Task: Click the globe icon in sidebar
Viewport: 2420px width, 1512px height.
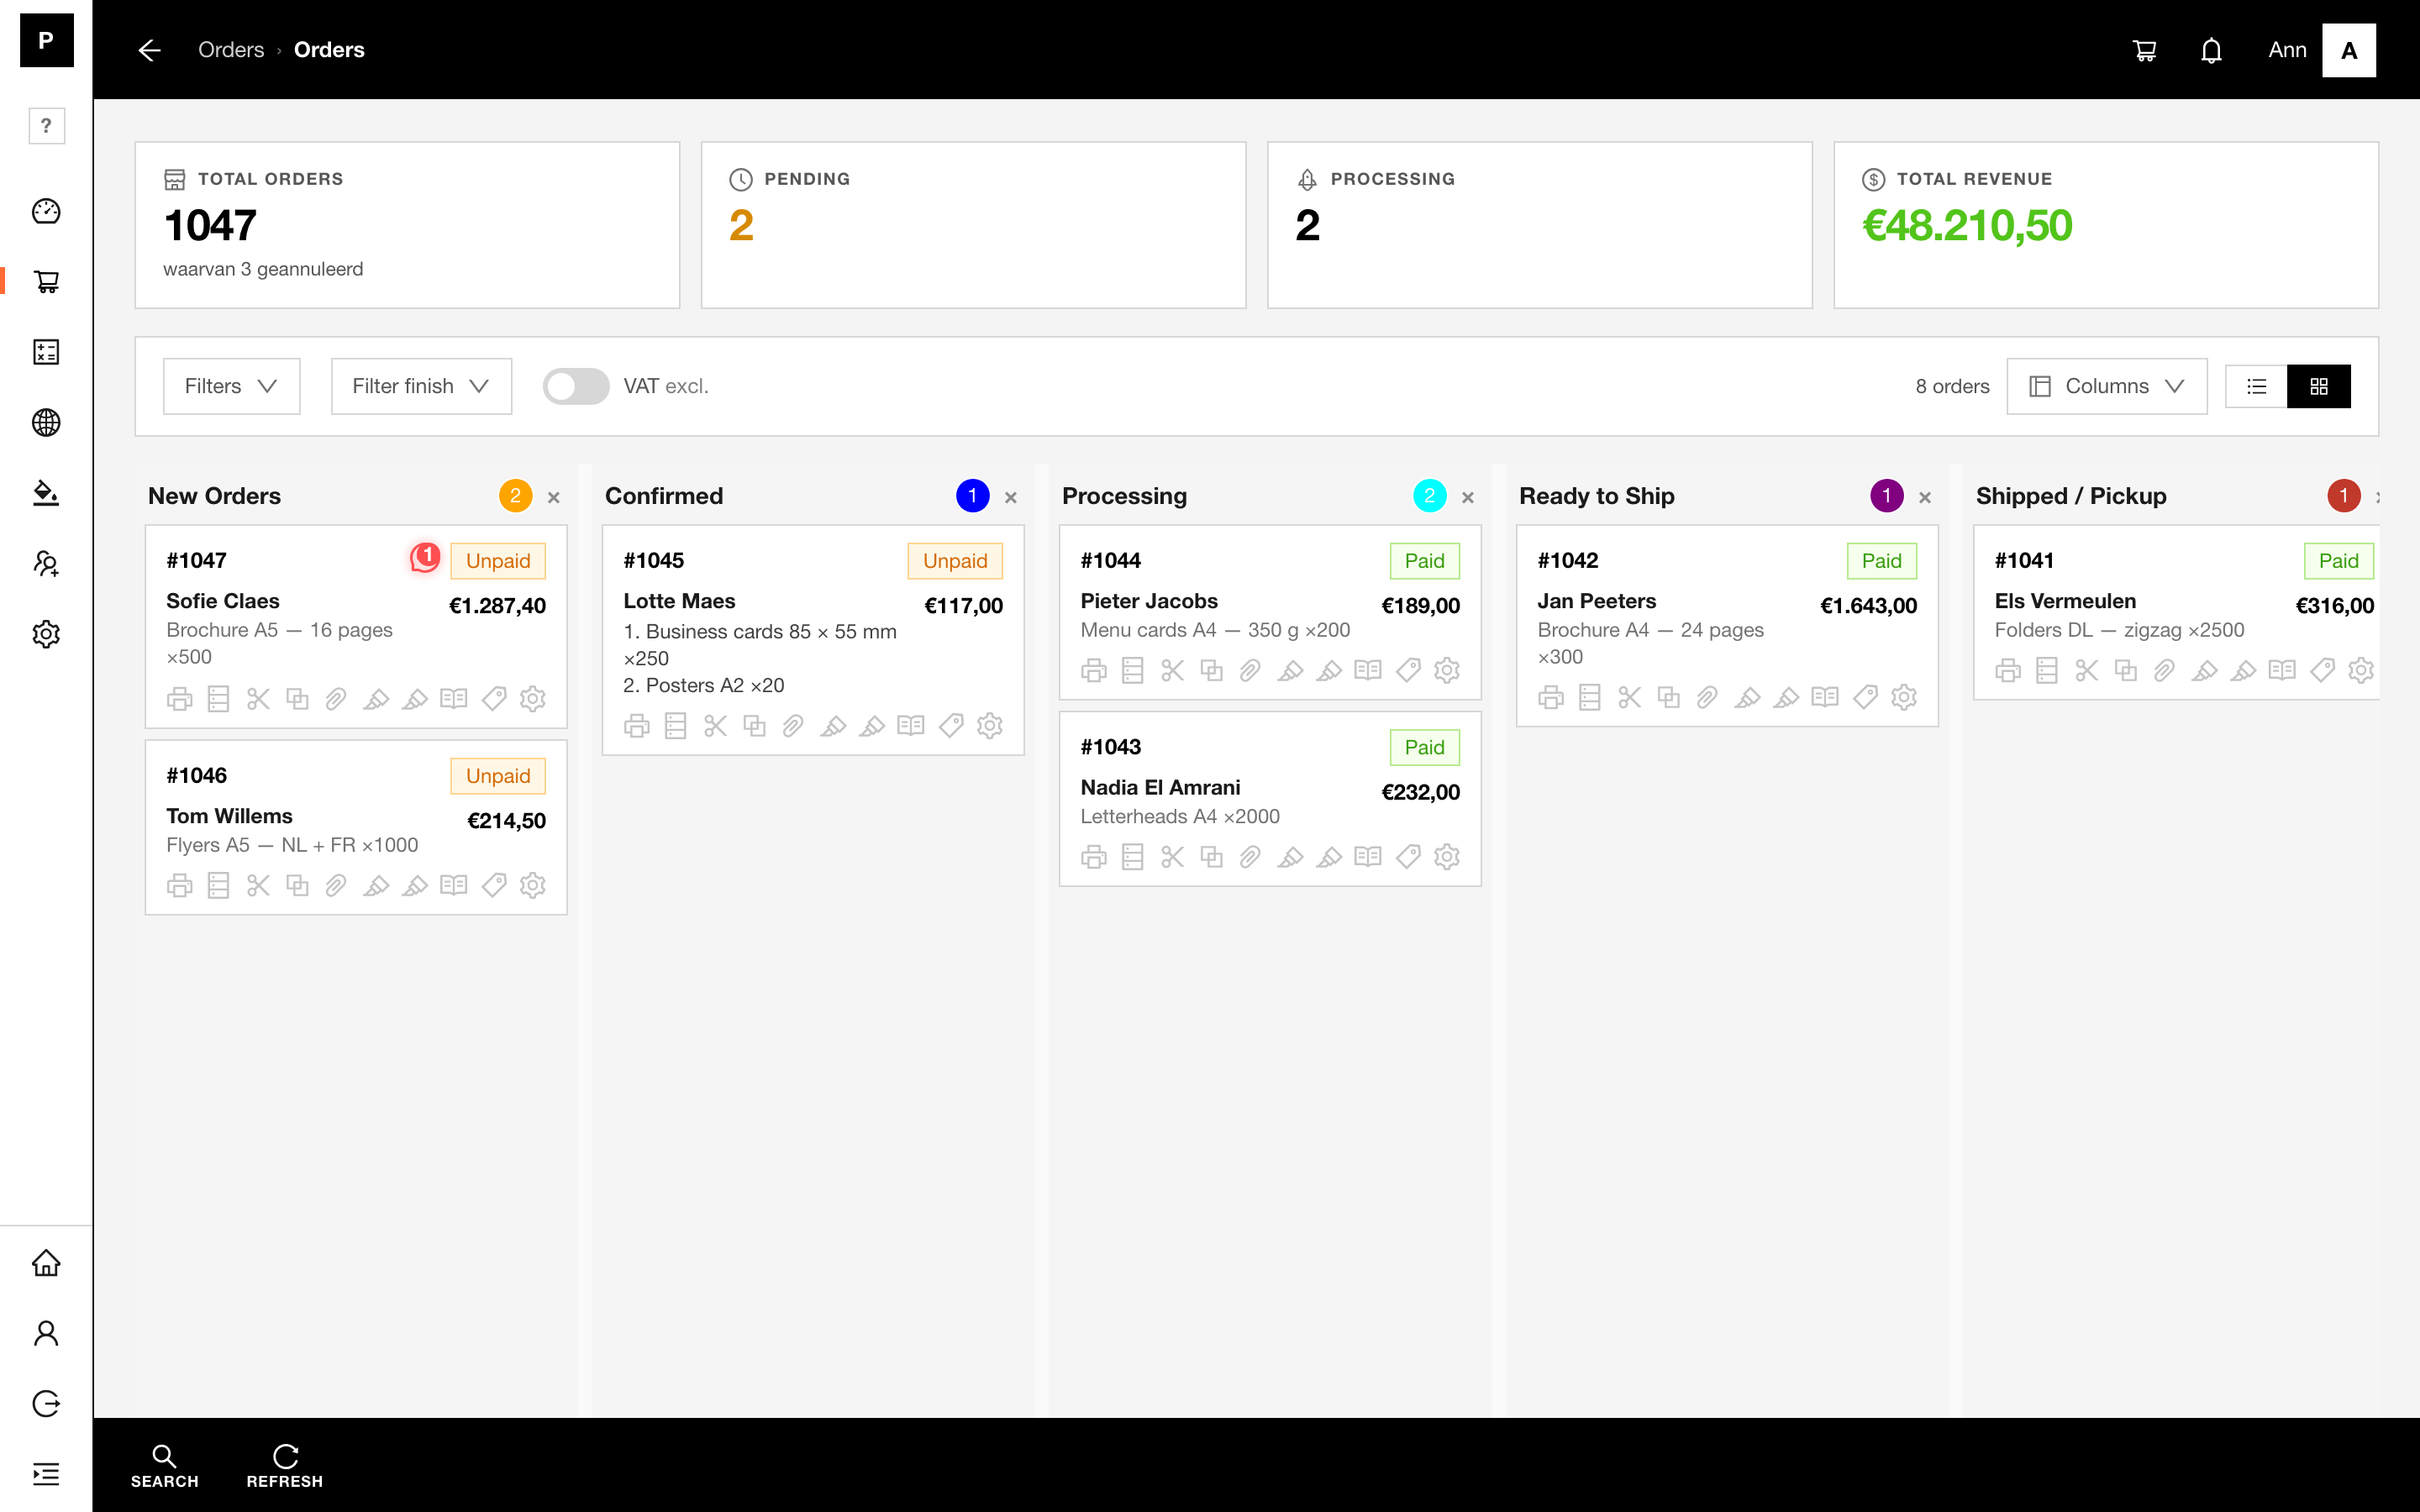Action: tap(46, 422)
